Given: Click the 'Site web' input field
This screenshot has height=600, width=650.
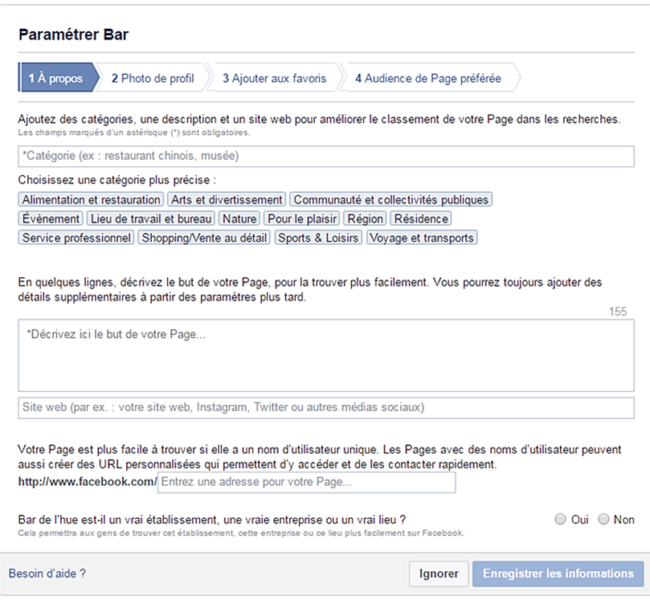Looking at the screenshot, I should pyautogui.click(x=326, y=408).
